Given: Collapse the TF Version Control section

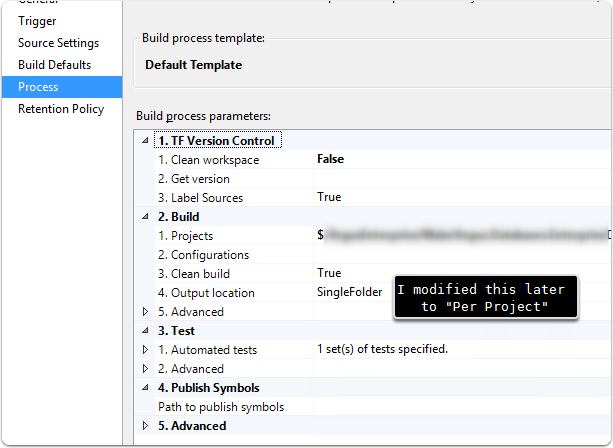Looking at the screenshot, I should click(146, 141).
